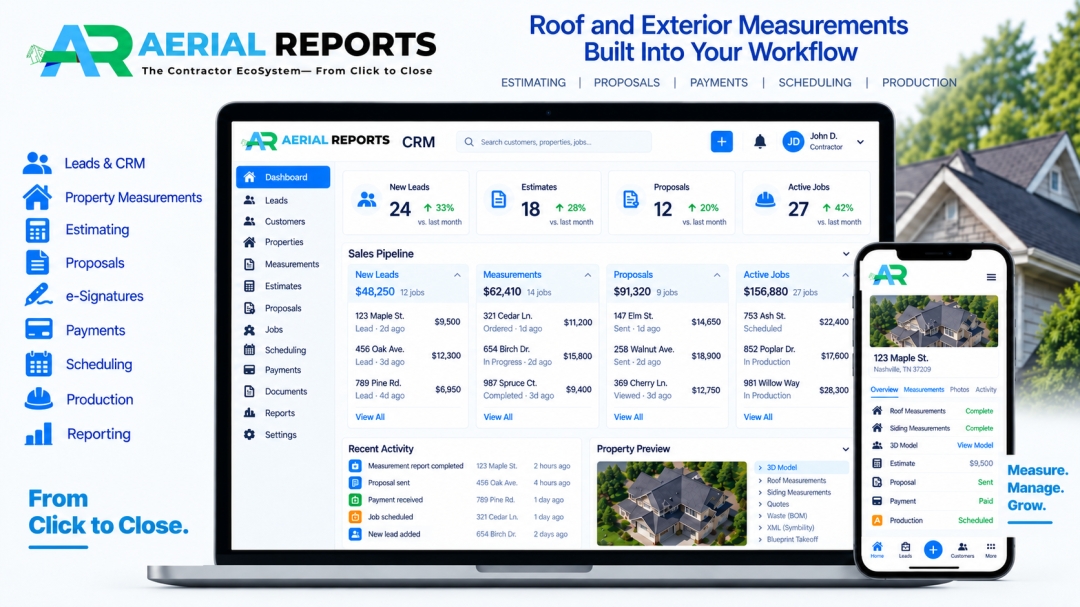Image resolution: width=1080 pixels, height=607 pixels.
Task: Collapse the Measurements pipeline column
Action: click(588, 274)
